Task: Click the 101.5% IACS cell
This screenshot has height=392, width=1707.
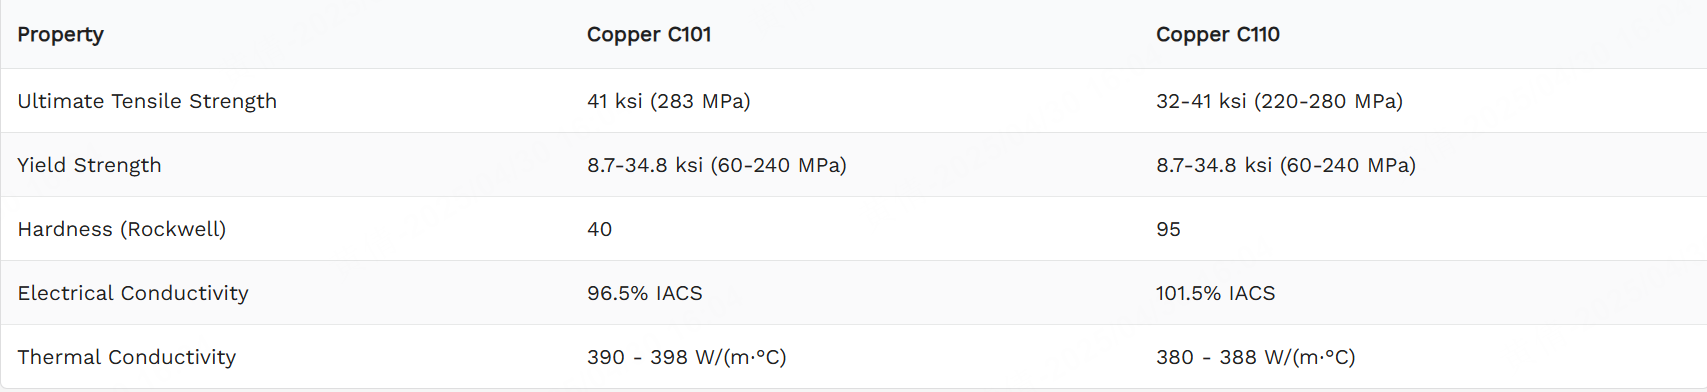Action: (1216, 293)
